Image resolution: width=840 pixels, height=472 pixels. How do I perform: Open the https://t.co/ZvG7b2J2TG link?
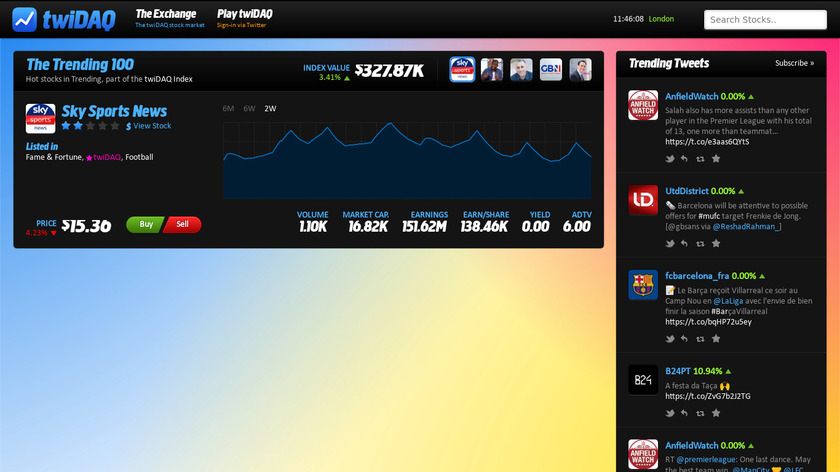(x=708, y=396)
